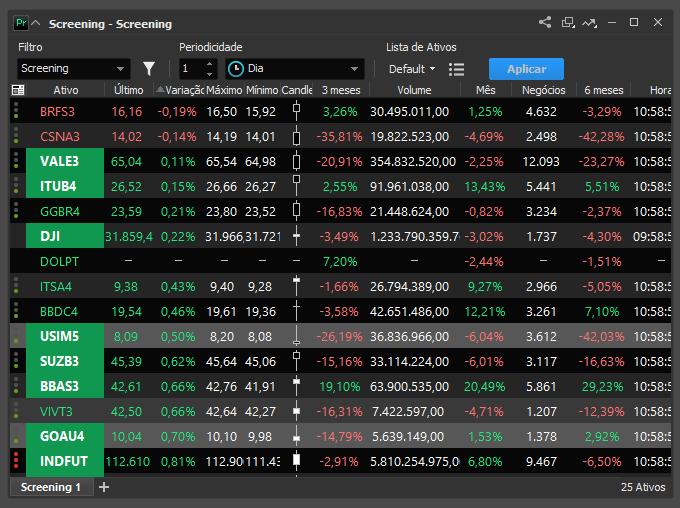Select the highlighted DJI ticker

[65, 236]
